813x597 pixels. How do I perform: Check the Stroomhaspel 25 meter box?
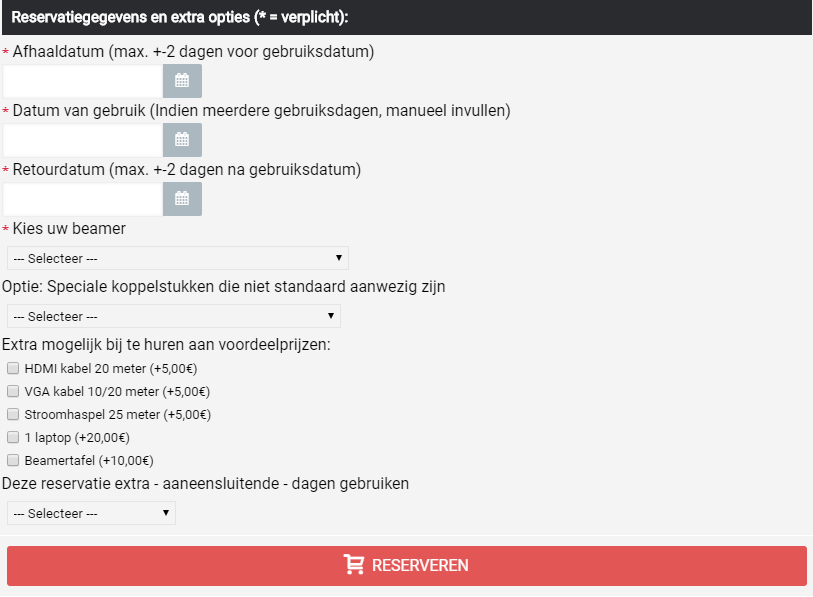(x=13, y=414)
